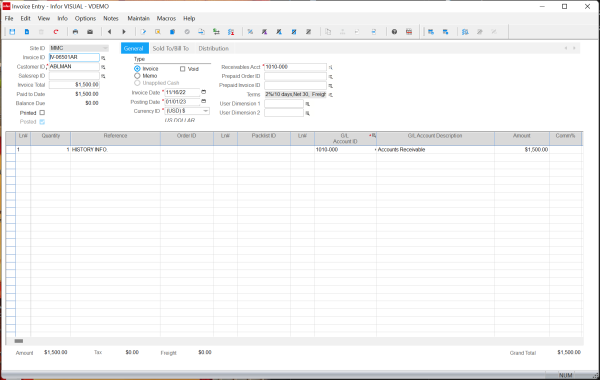600x380 pixels.
Task: Open the Prepaid Order ID lookup icon
Action: click(331, 77)
